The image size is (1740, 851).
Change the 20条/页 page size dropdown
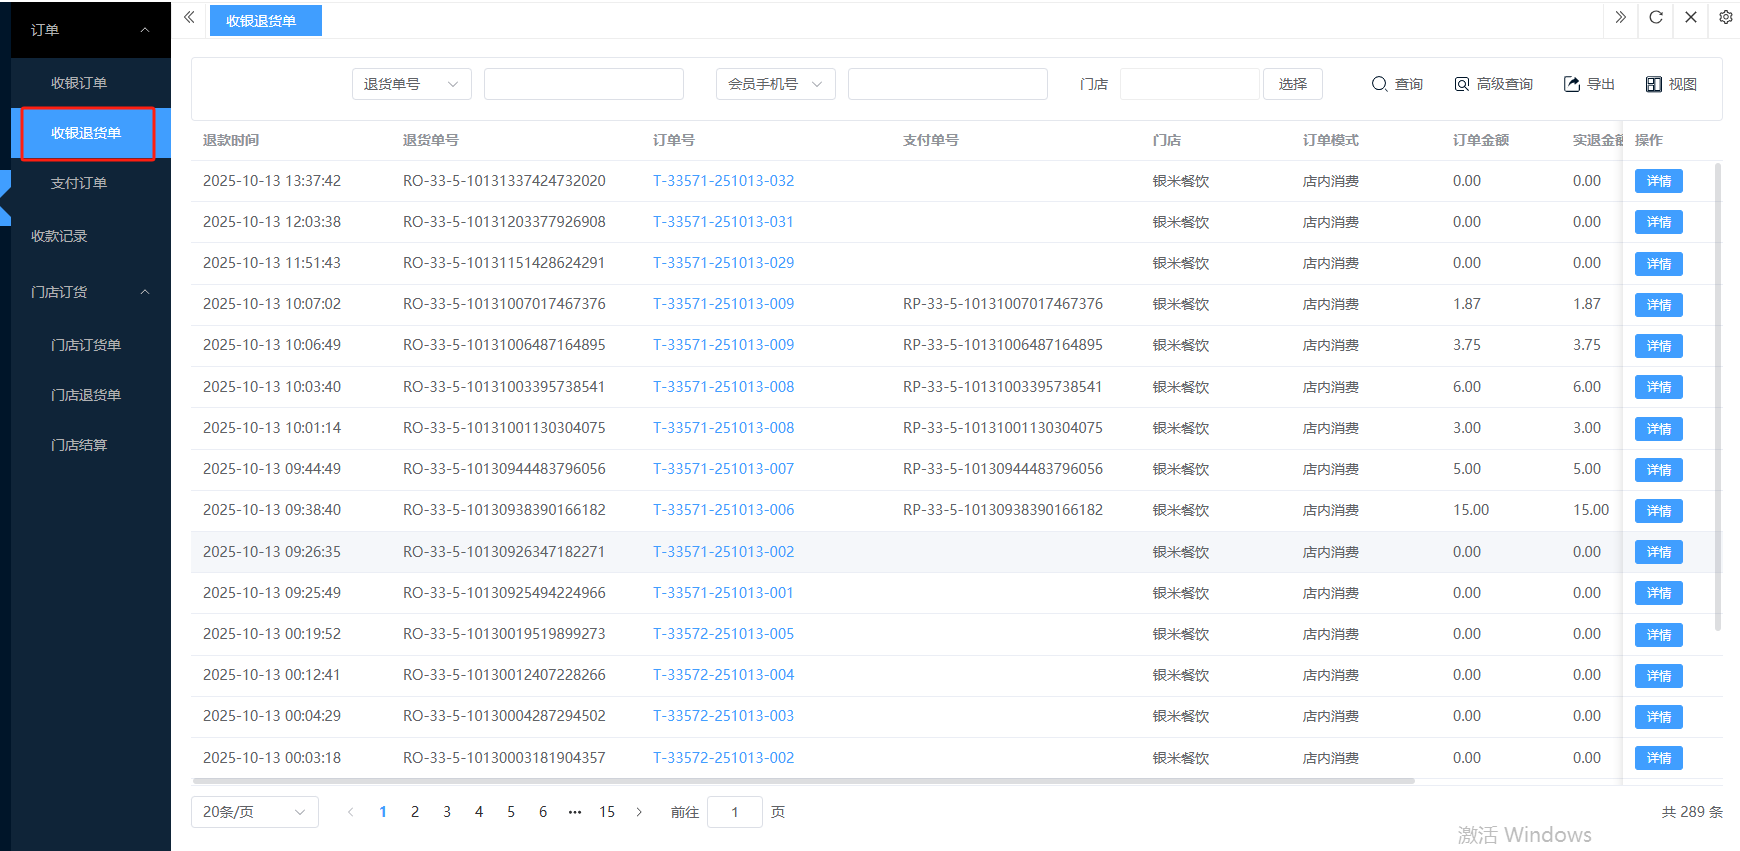tap(254, 812)
